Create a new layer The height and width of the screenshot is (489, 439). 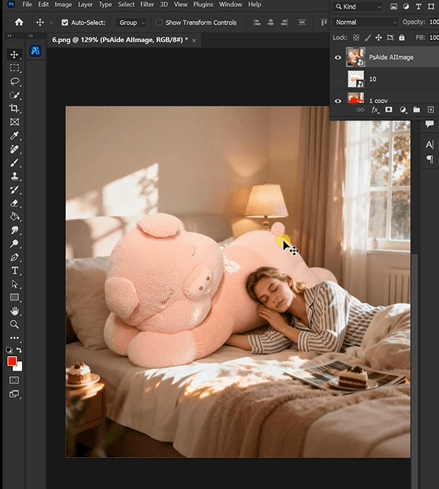(431, 110)
